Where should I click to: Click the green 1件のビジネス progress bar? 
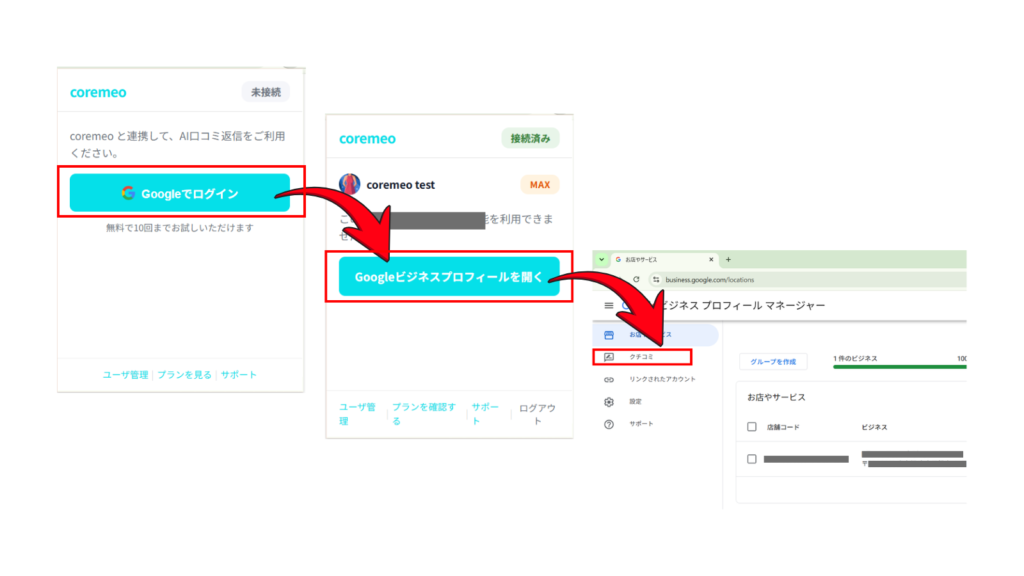point(899,367)
